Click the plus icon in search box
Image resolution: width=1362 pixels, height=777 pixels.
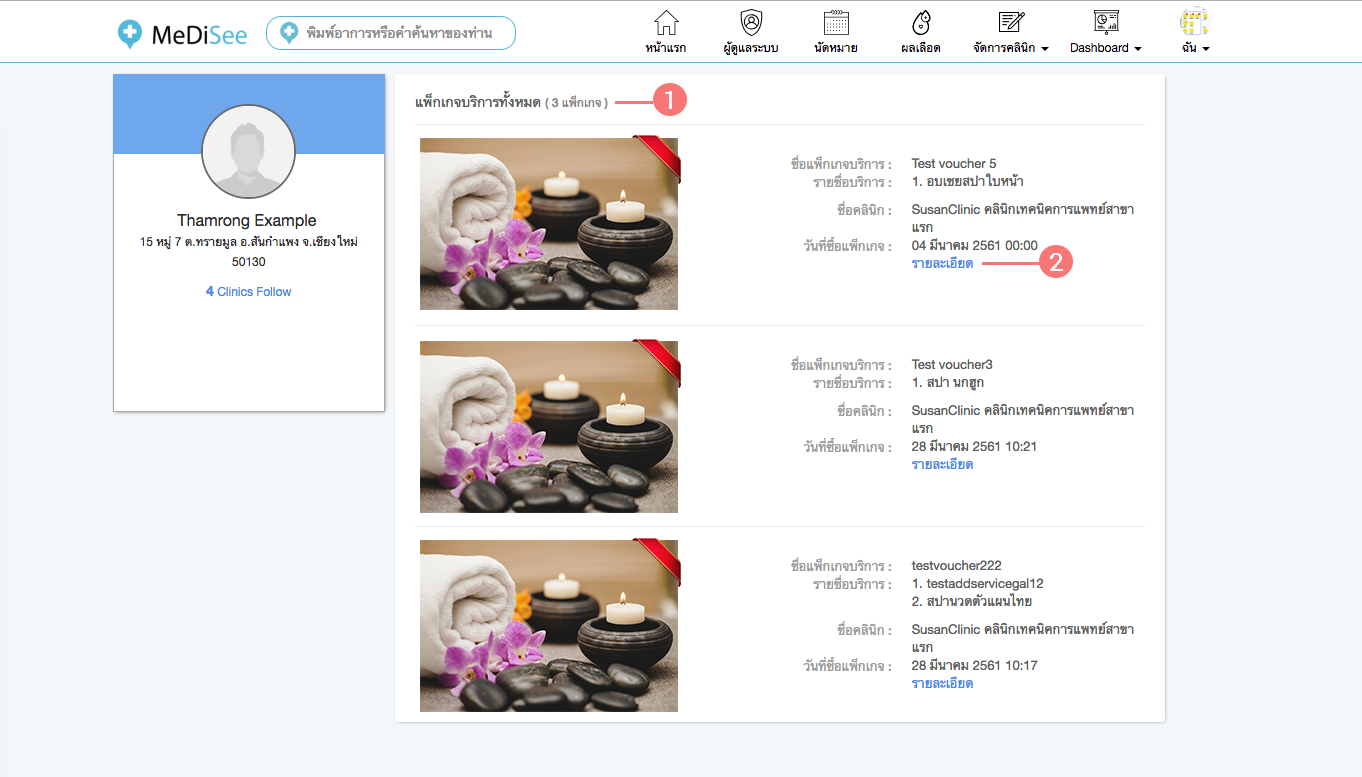pos(289,33)
